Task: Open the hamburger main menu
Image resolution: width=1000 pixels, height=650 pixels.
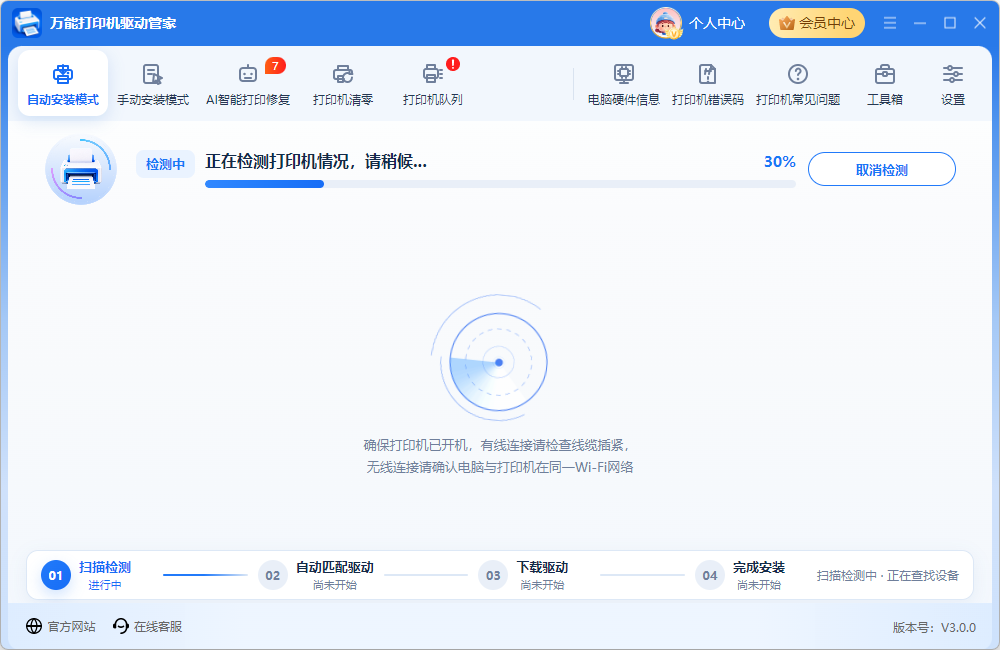Action: point(890,23)
